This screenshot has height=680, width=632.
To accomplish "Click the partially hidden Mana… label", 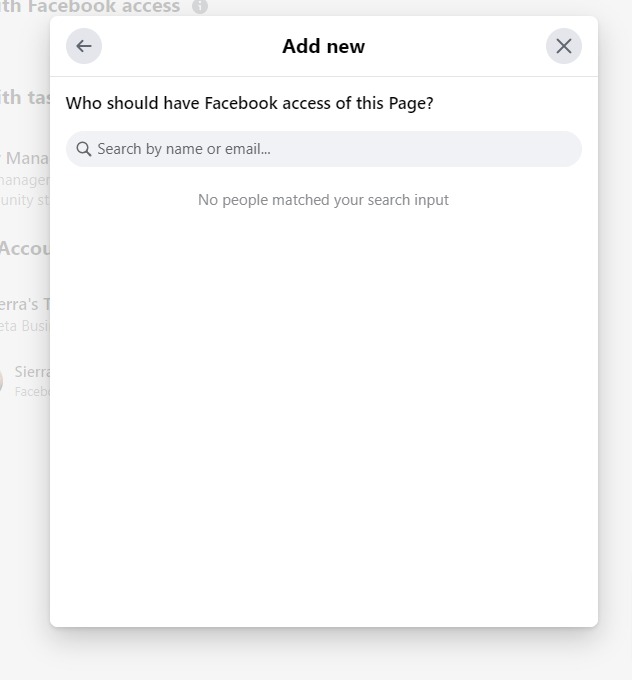I will [x=27, y=158].
